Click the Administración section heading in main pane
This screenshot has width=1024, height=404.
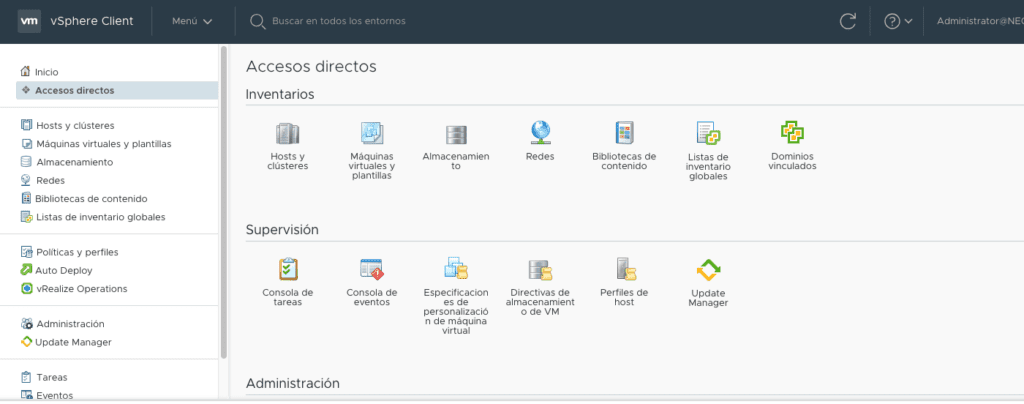click(x=293, y=383)
